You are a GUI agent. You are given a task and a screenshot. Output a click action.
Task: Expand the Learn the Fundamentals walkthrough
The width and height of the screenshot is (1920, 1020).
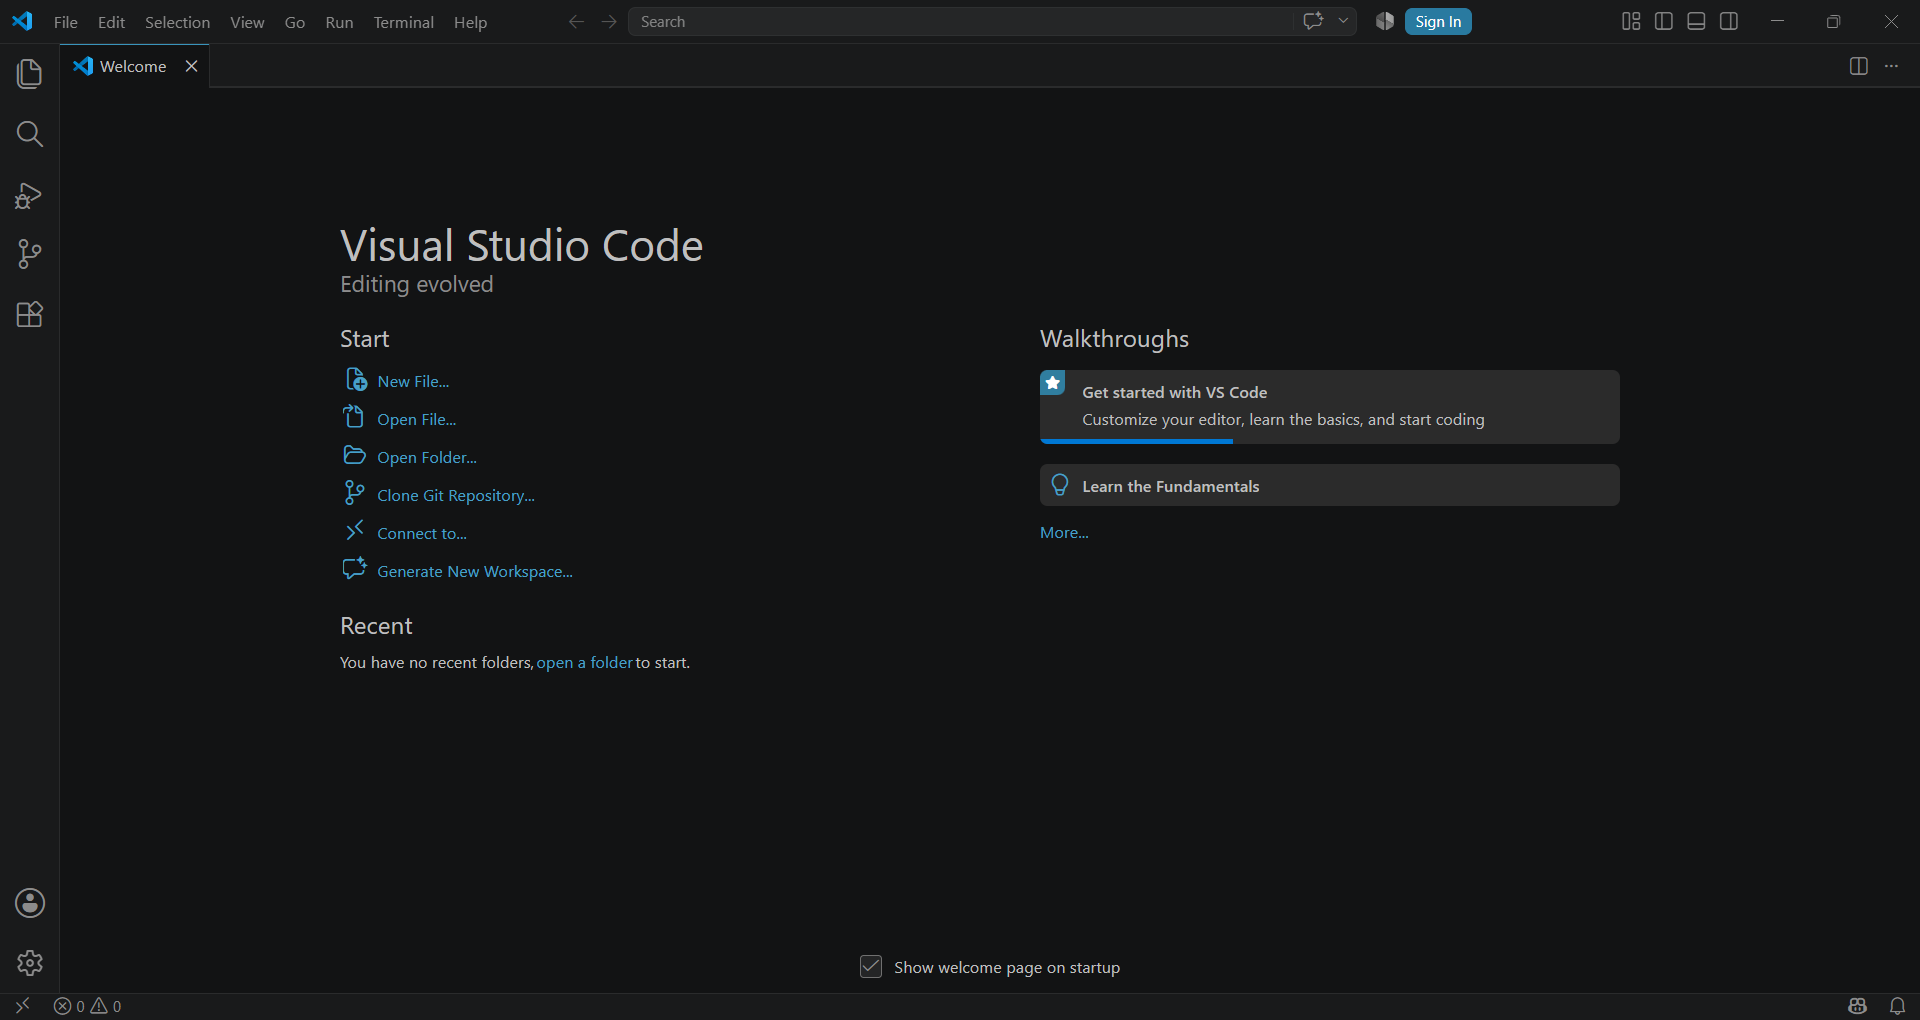click(1330, 486)
